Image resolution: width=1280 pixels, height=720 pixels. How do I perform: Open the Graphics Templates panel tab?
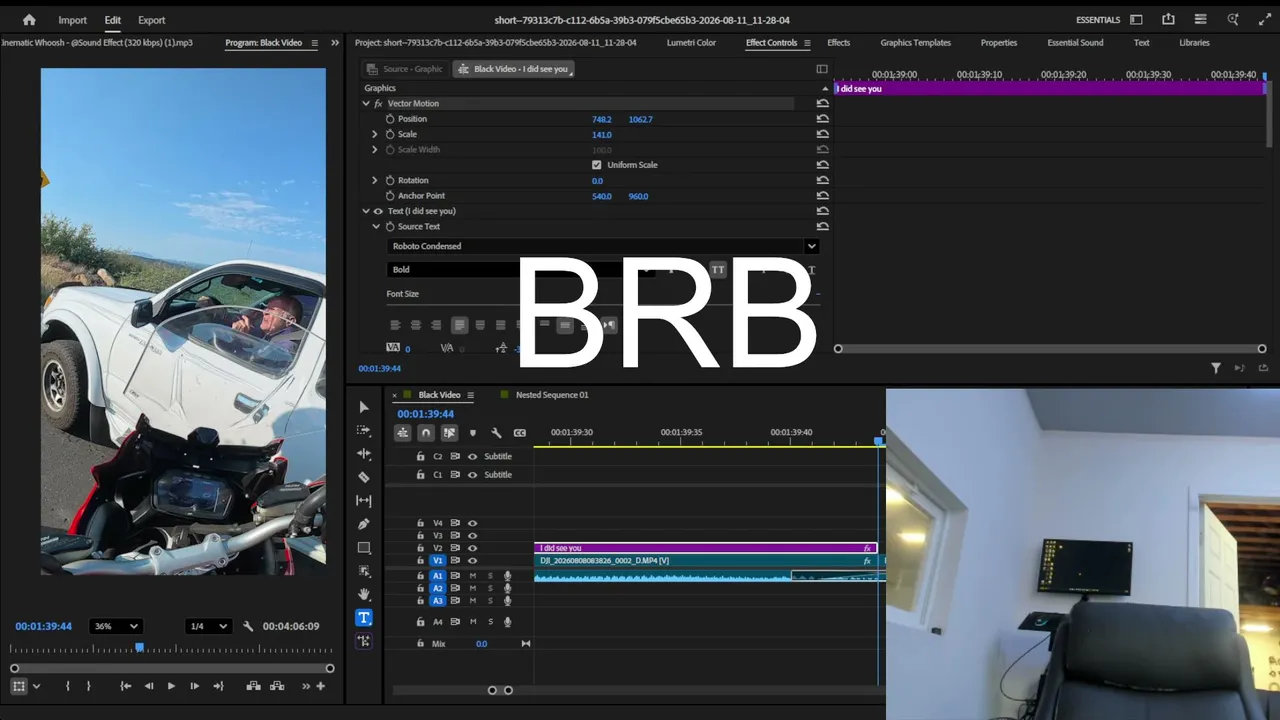pyautogui.click(x=915, y=43)
